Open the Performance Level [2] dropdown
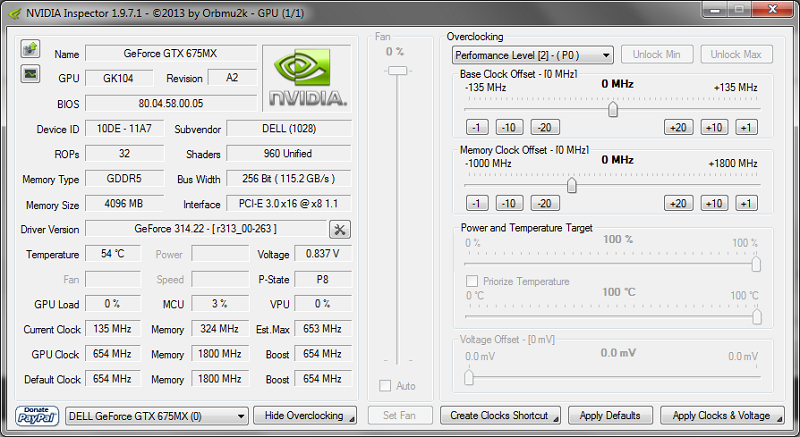This screenshot has height=437, width=800. (533, 55)
